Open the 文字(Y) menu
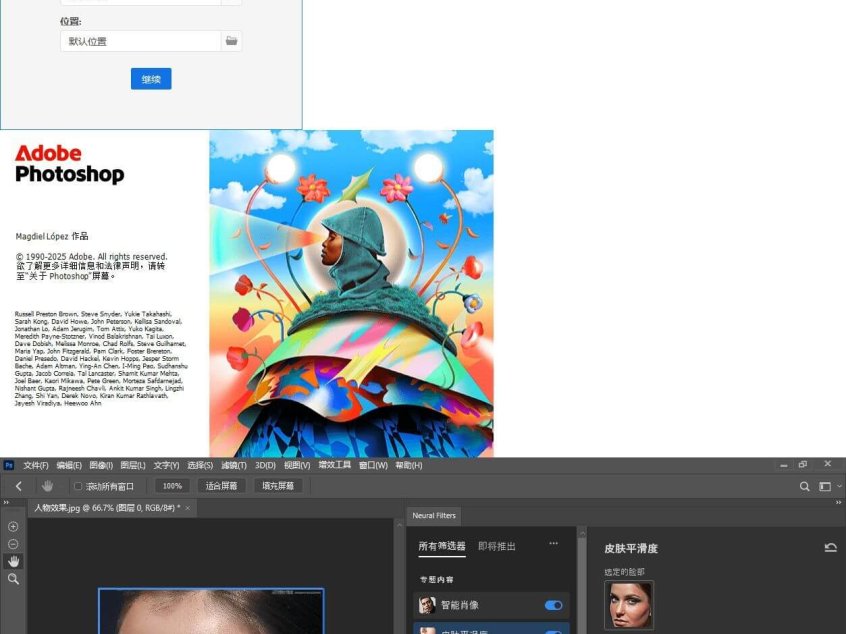 point(166,465)
